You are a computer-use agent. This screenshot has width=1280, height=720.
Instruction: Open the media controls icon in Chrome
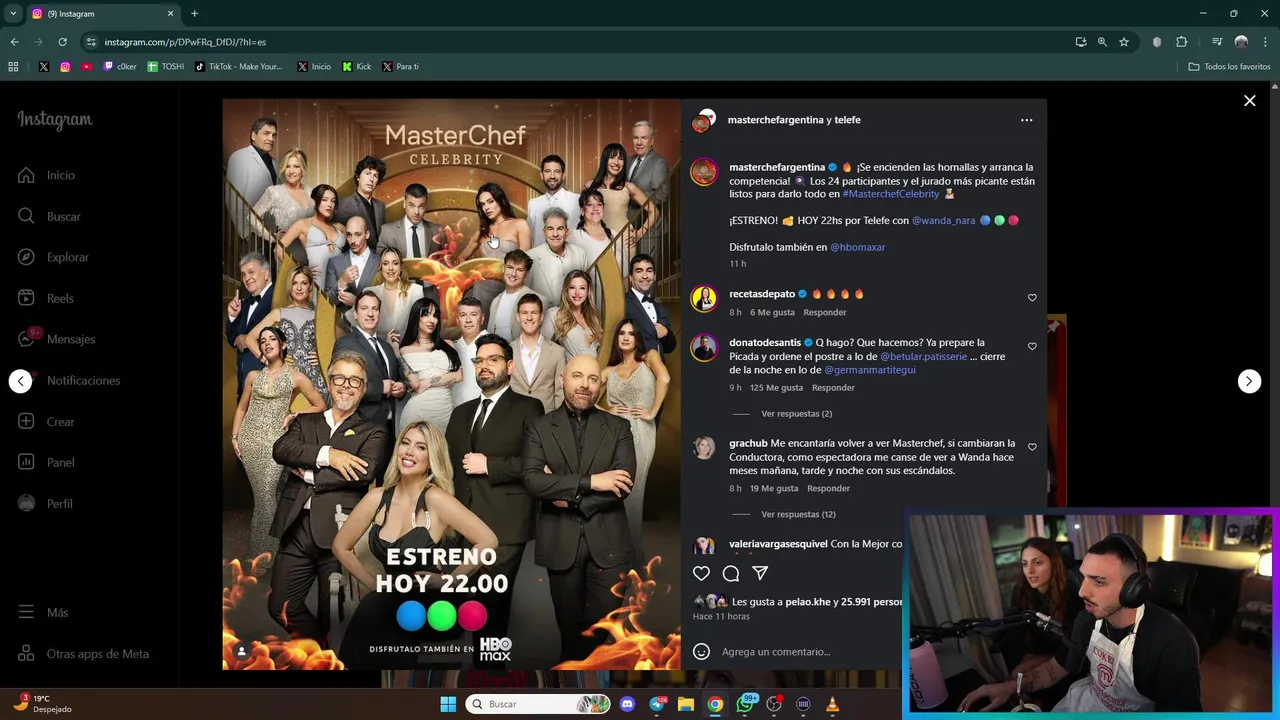pyautogui.click(x=1217, y=42)
